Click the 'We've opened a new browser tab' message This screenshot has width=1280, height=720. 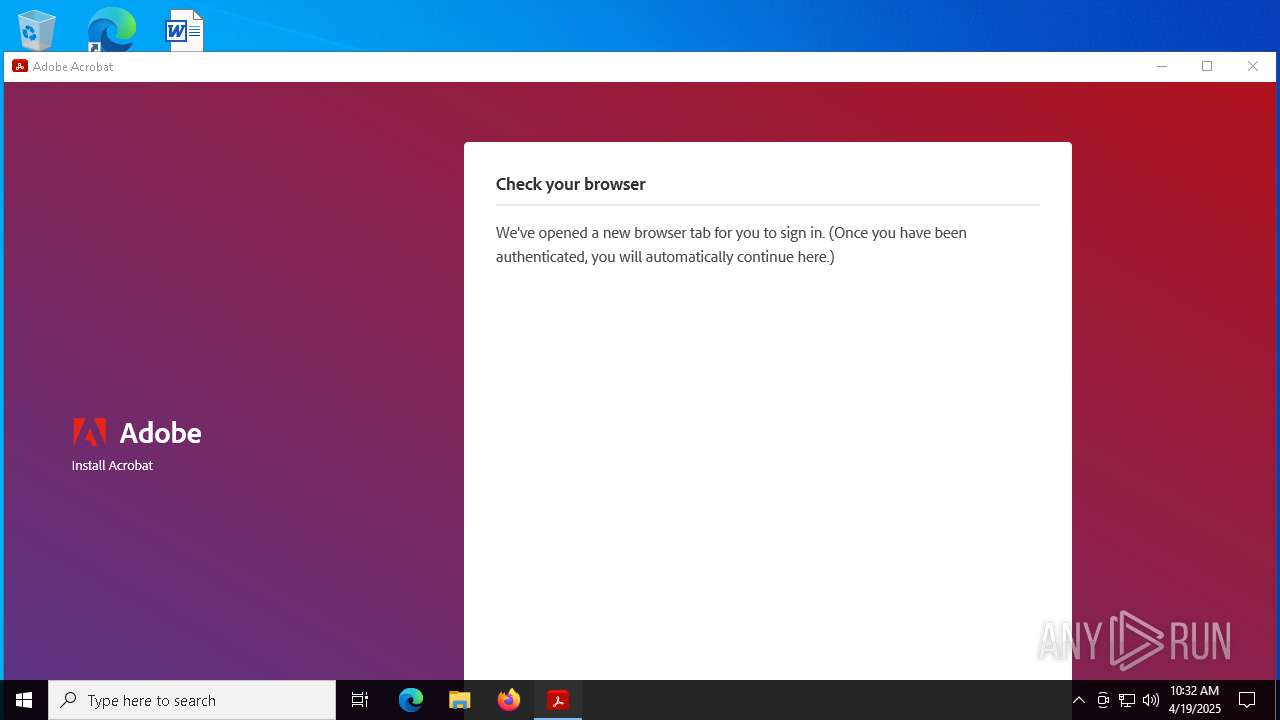tap(731, 245)
